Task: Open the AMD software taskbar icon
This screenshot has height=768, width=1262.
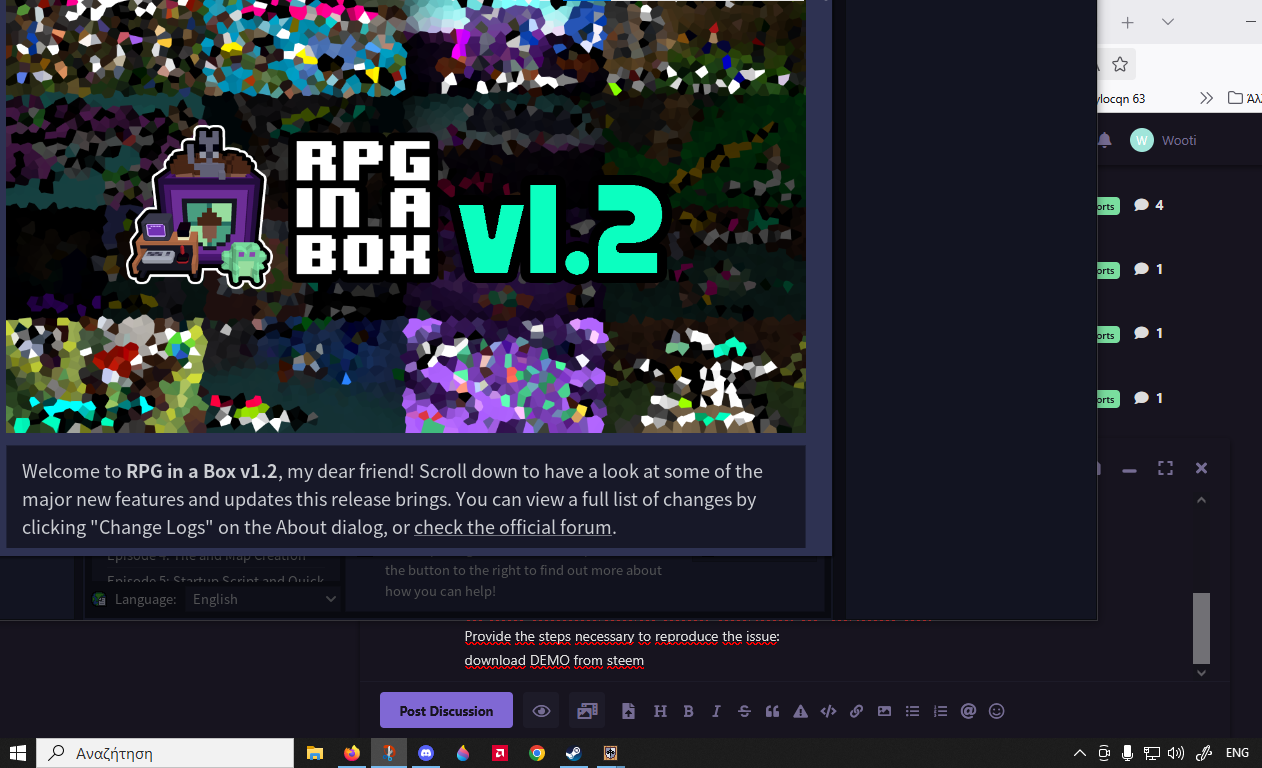Action: [500, 753]
